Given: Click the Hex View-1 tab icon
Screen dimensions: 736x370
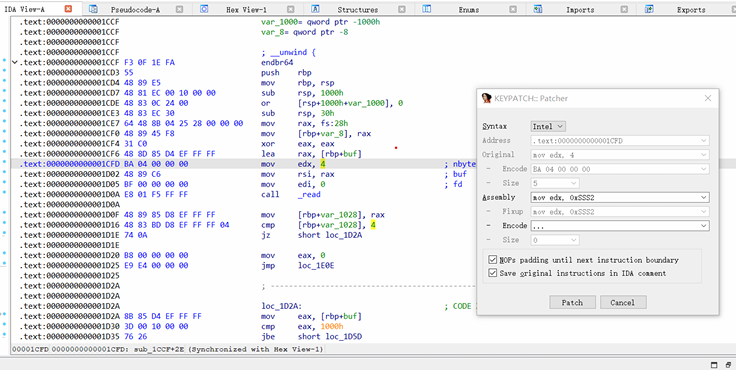Looking at the screenshot, I should coord(204,9).
